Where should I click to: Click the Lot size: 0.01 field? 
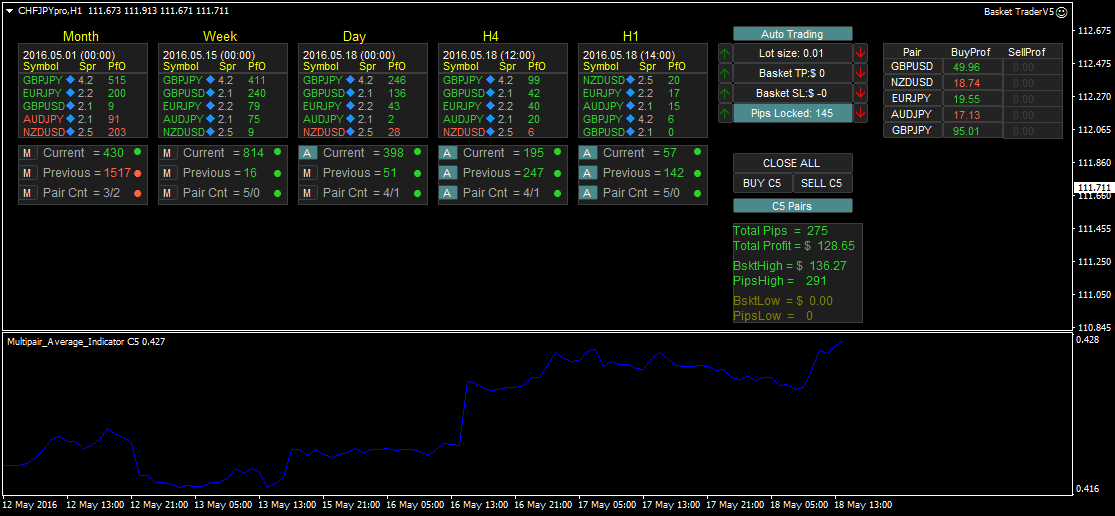pyautogui.click(x=792, y=53)
